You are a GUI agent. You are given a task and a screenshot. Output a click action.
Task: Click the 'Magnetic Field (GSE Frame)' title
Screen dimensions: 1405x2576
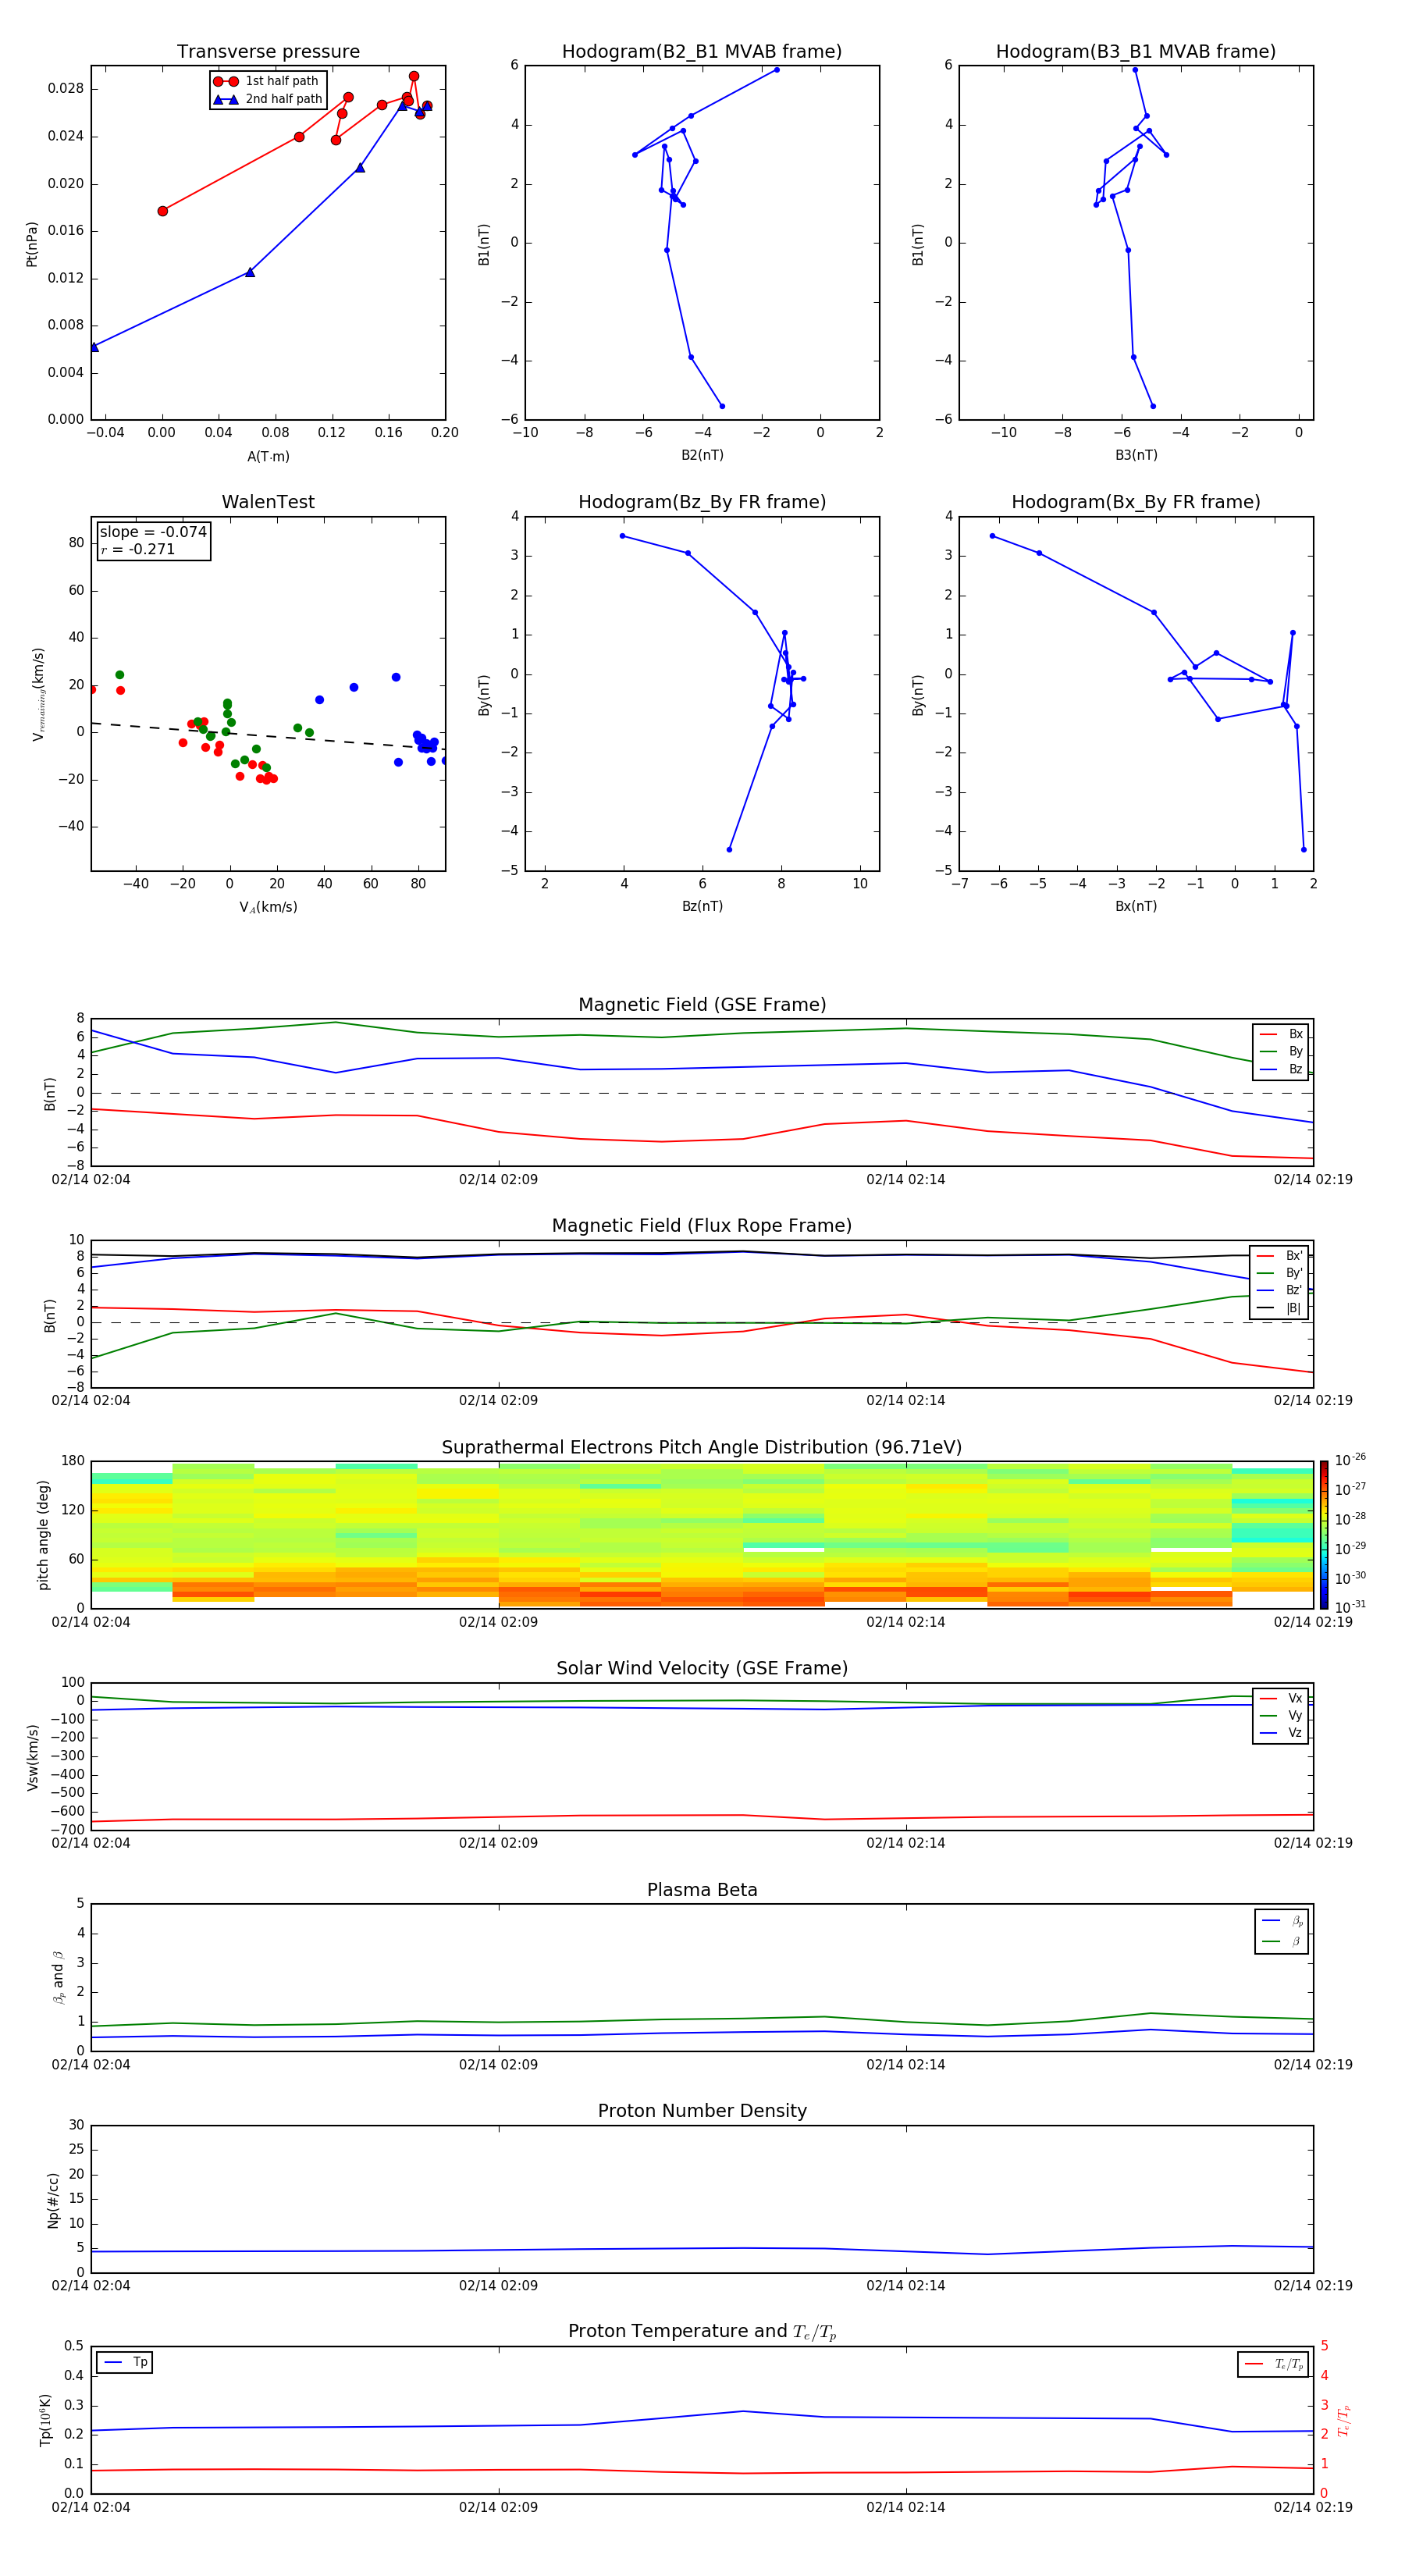tap(702, 1005)
